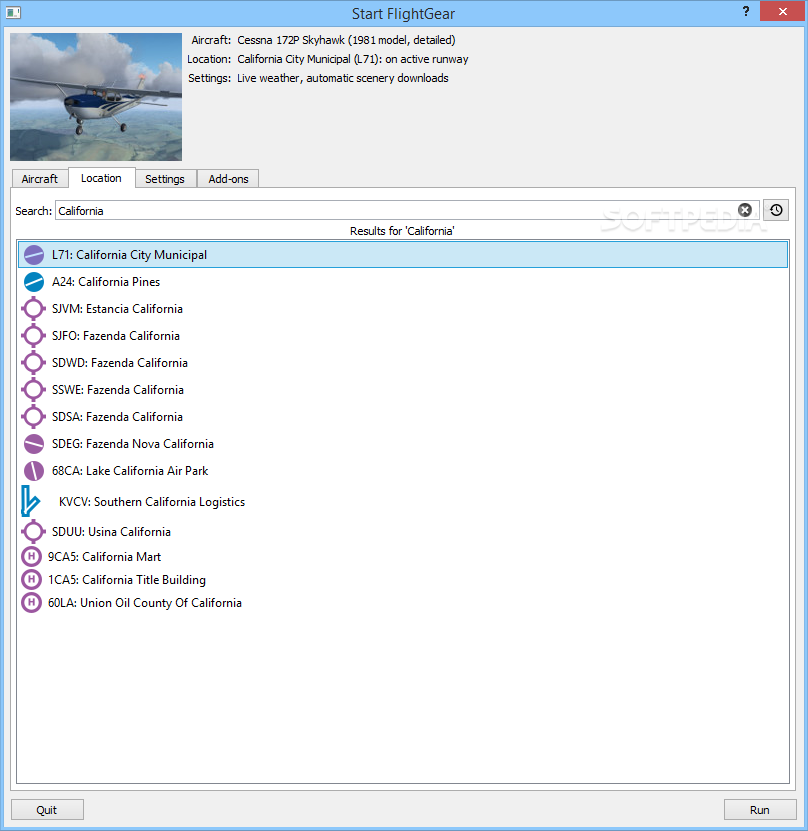Select the 'SDSA: Fazenda California' entry
The height and width of the screenshot is (831, 808).
tap(403, 417)
